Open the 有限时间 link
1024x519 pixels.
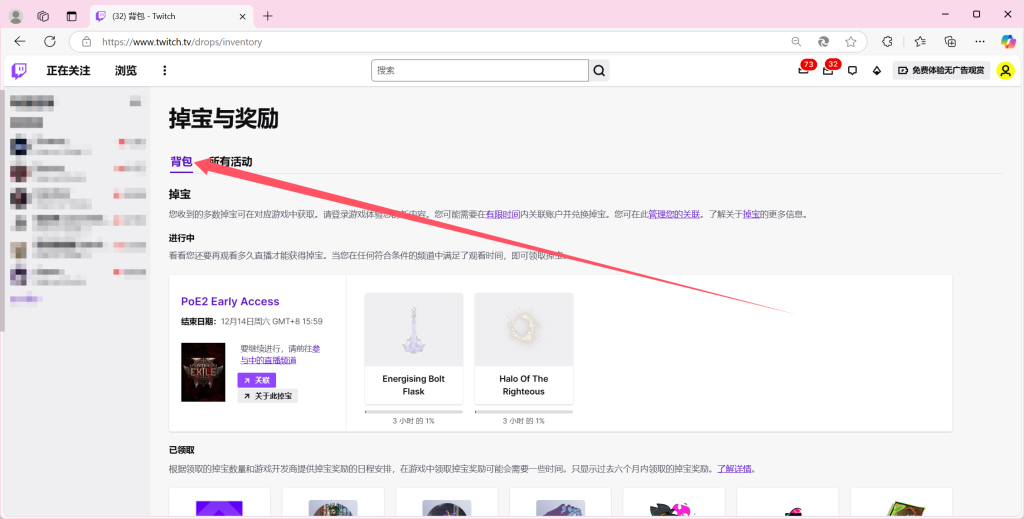503,214
